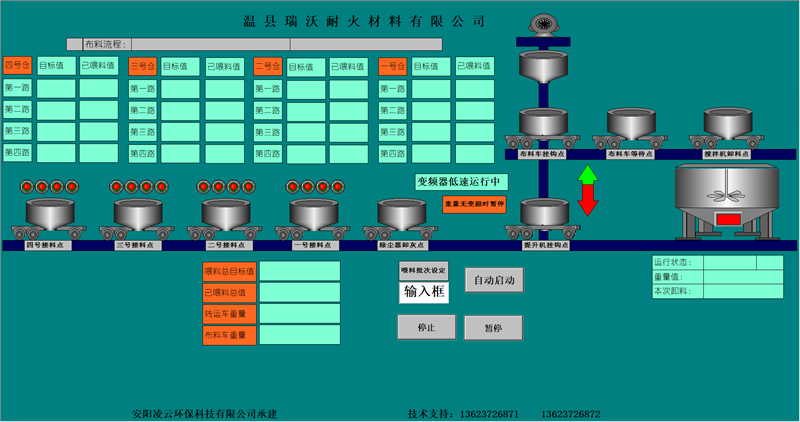Click the cart at 布料车等待点

click(x=632, y=127)
